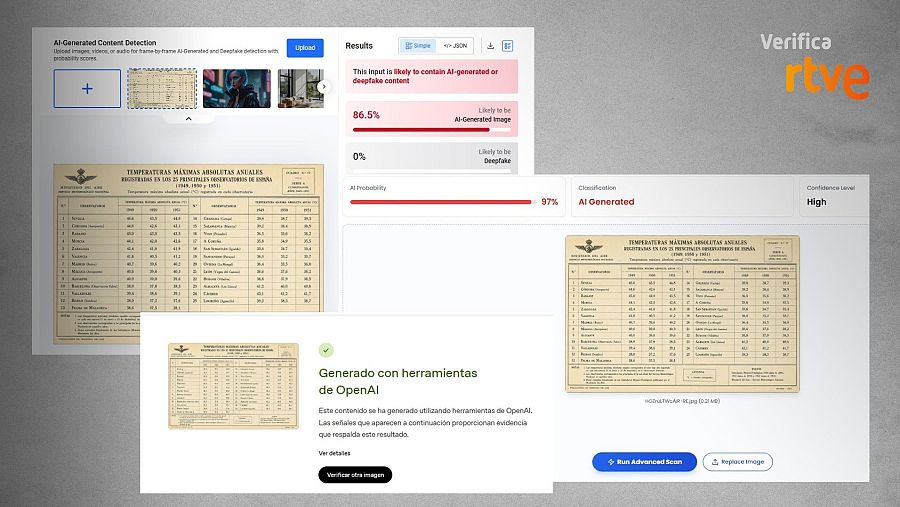The image size is (900, 507).
Task: Show next sample thumbnails with arrow
Action: click(x=324, y=87)
